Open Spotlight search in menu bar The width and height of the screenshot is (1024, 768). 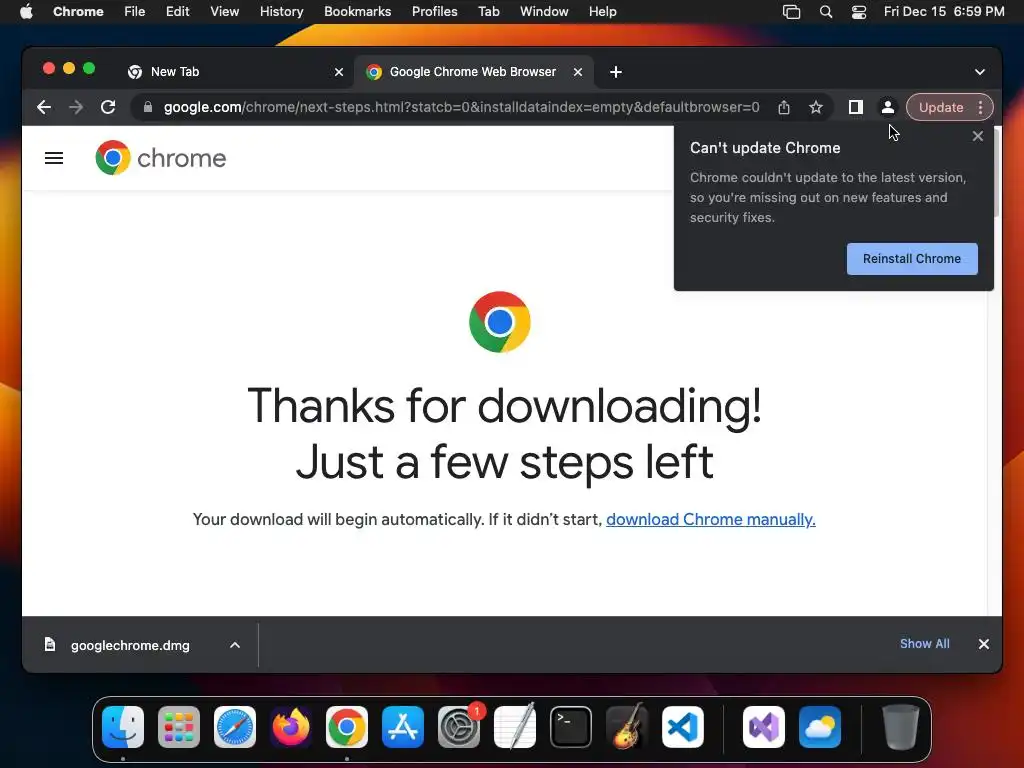[825, 12]
